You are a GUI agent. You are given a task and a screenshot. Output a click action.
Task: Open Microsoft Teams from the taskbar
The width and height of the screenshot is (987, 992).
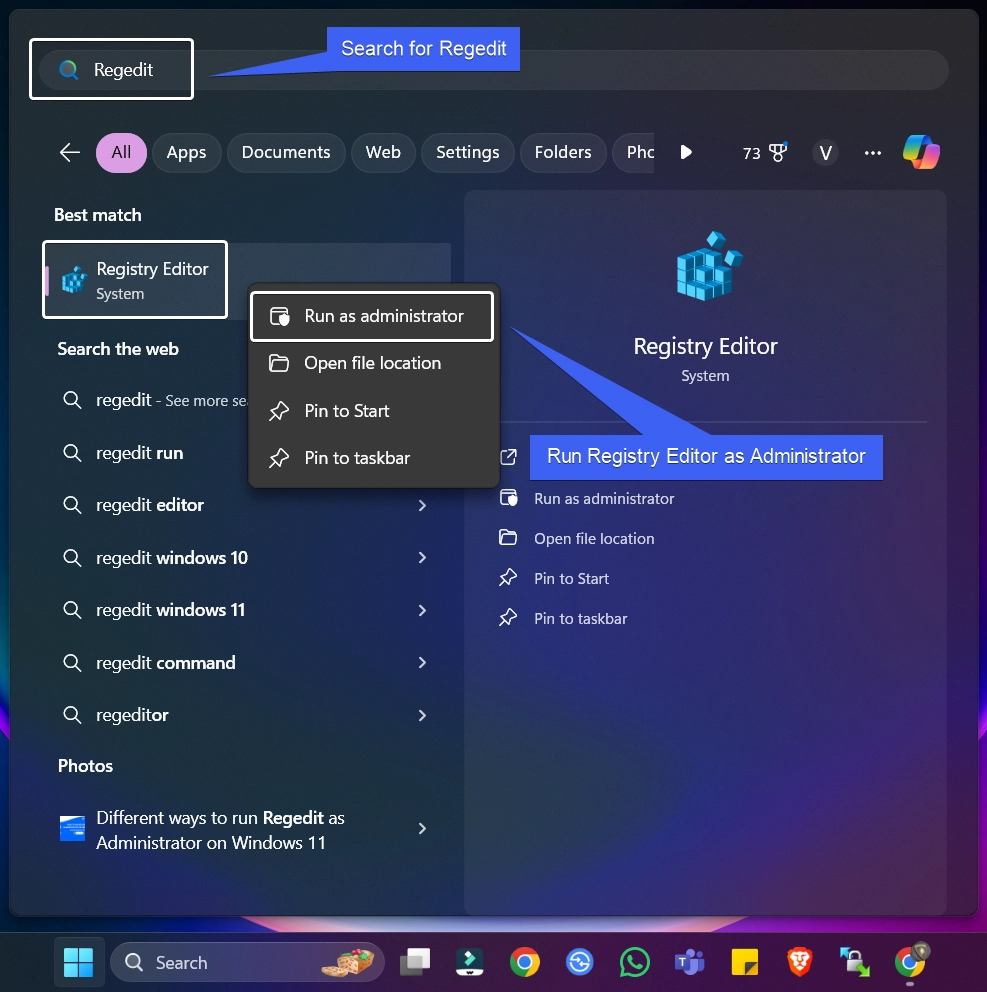tap(690, 962)
